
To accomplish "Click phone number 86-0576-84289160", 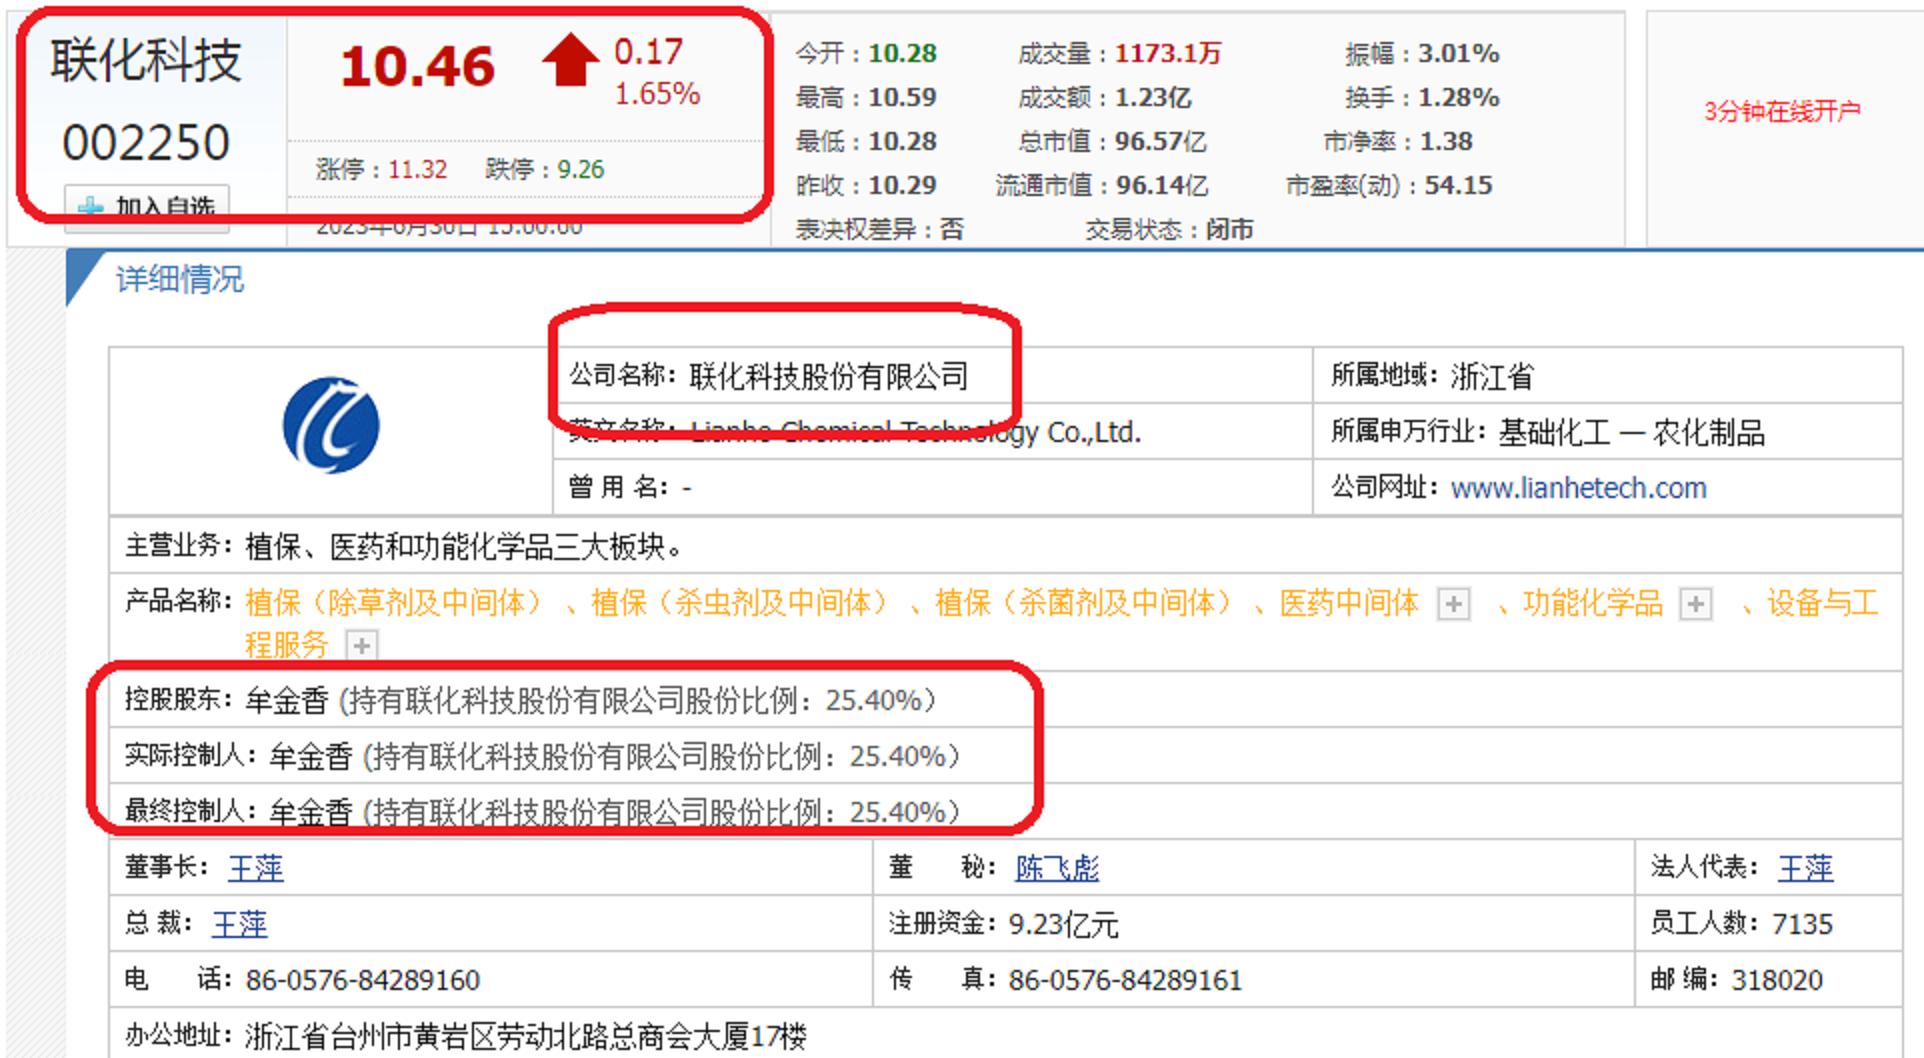I will (362, 980).
